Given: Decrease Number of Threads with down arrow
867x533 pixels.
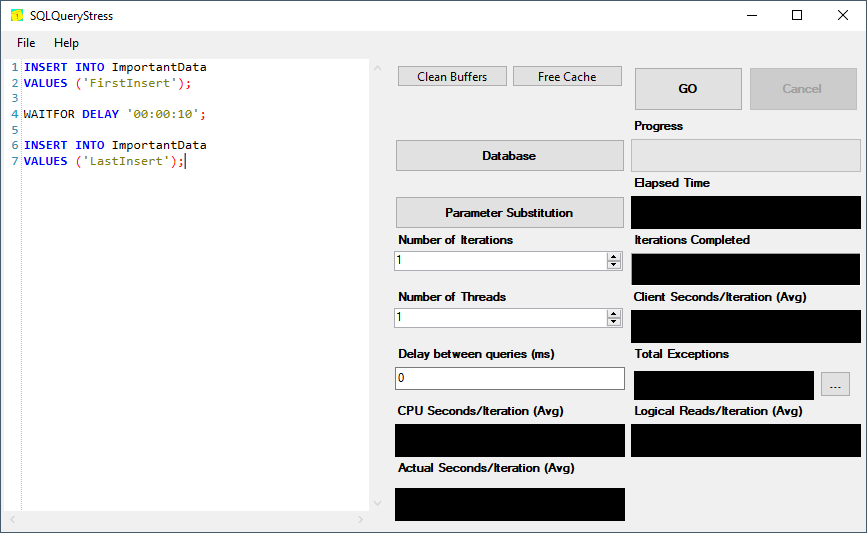Looking at the screenshot, I should [614, 322].
